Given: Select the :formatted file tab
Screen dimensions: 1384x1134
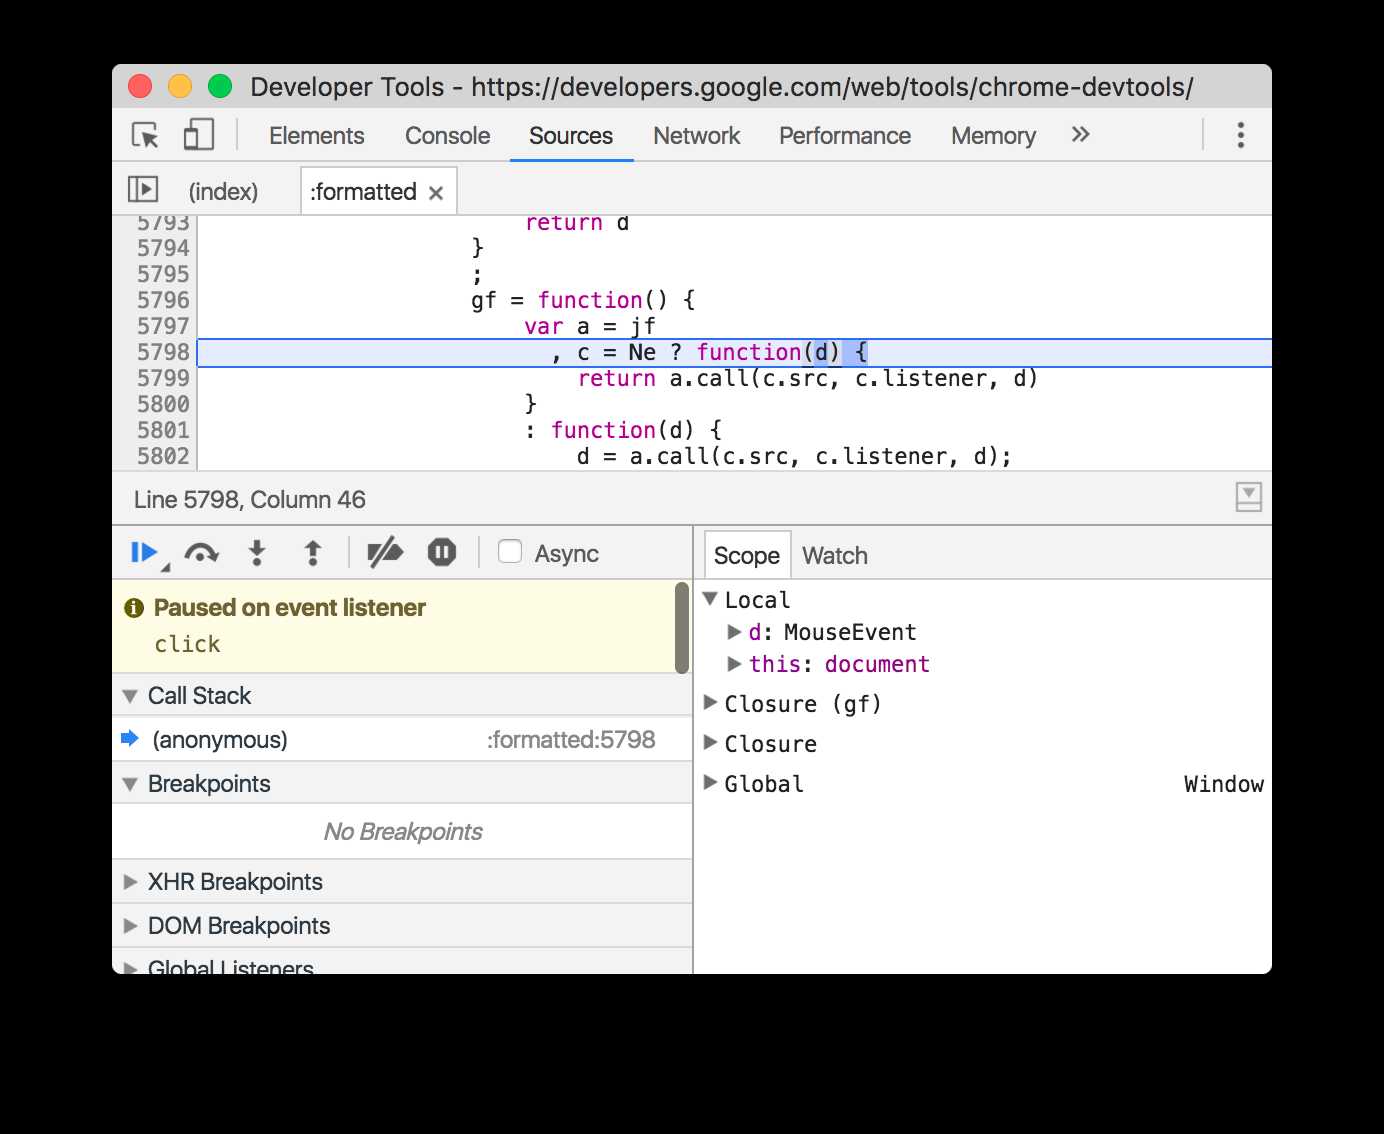Looking at the screenshot, I should (363, 191).
